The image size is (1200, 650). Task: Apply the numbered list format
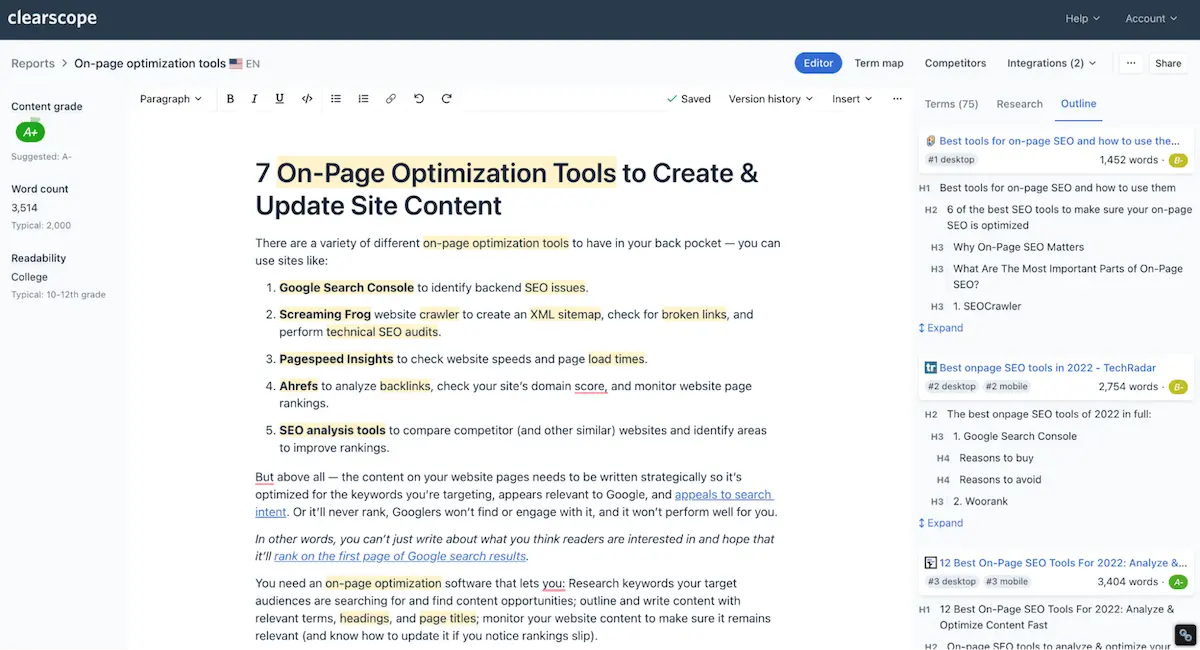tap(363, 99)
